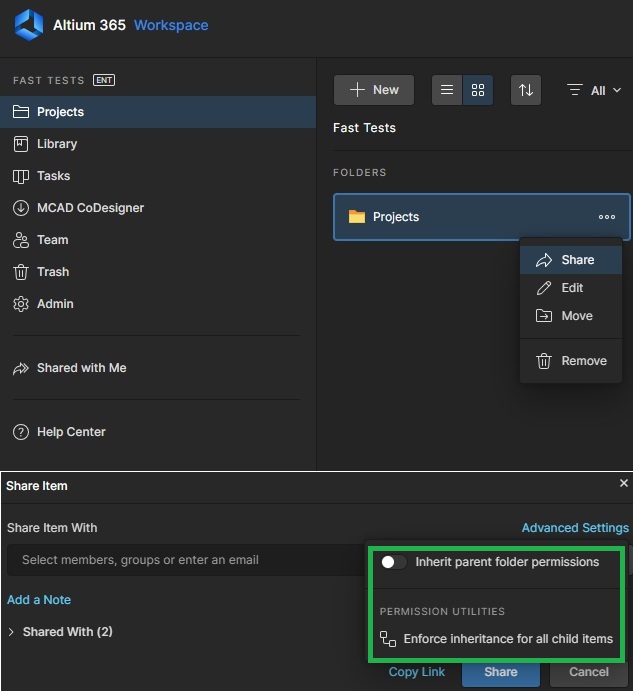
Task: Click the Cancel button
Action: (588, 672)
